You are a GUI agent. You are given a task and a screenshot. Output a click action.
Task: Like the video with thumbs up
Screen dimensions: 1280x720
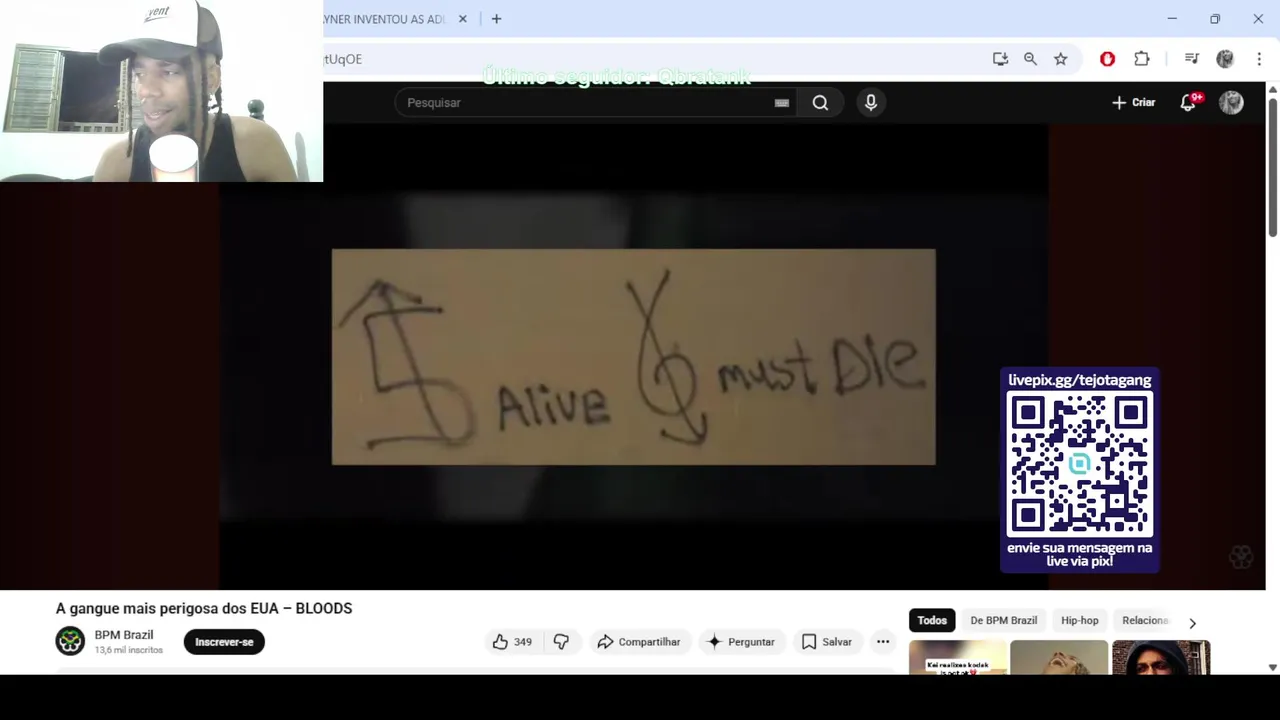click(x=512, y=642)
